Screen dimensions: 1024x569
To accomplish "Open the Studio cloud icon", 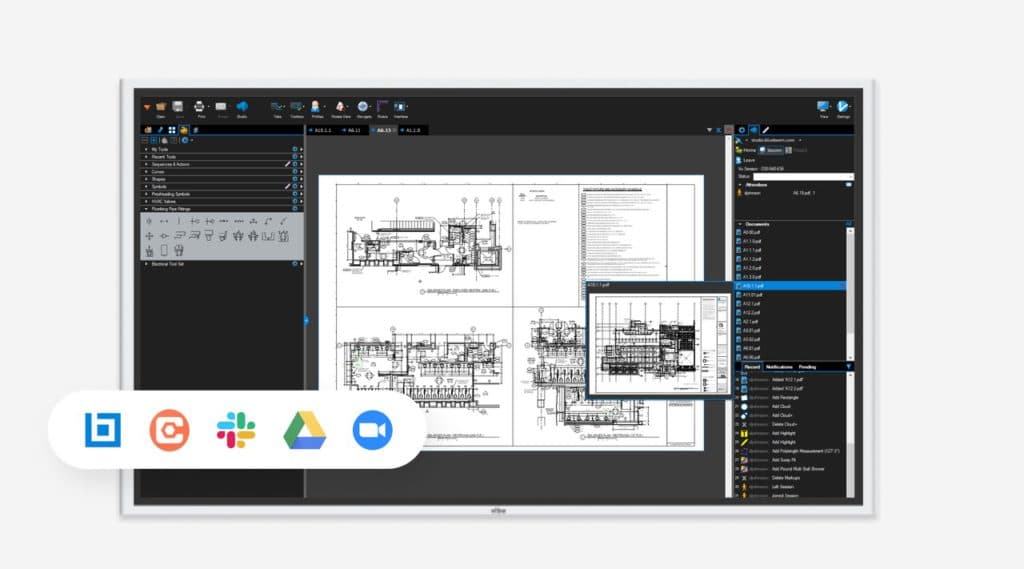I will 242,107.
